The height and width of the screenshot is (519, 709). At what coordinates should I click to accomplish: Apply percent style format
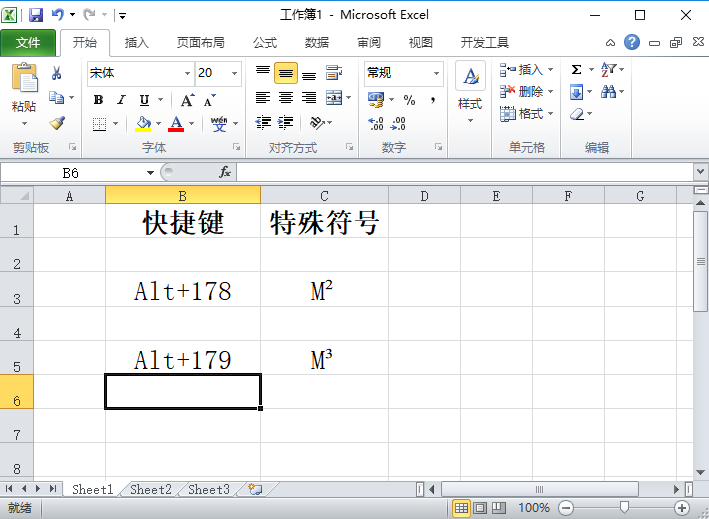tap(410, 100)
